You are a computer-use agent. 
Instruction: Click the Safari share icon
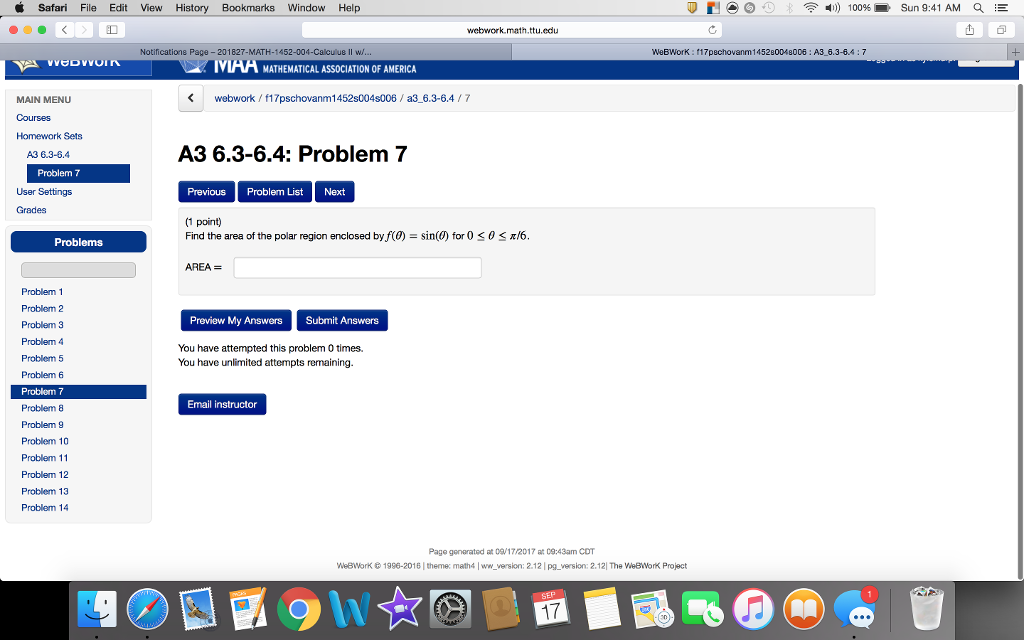point(968,30)
